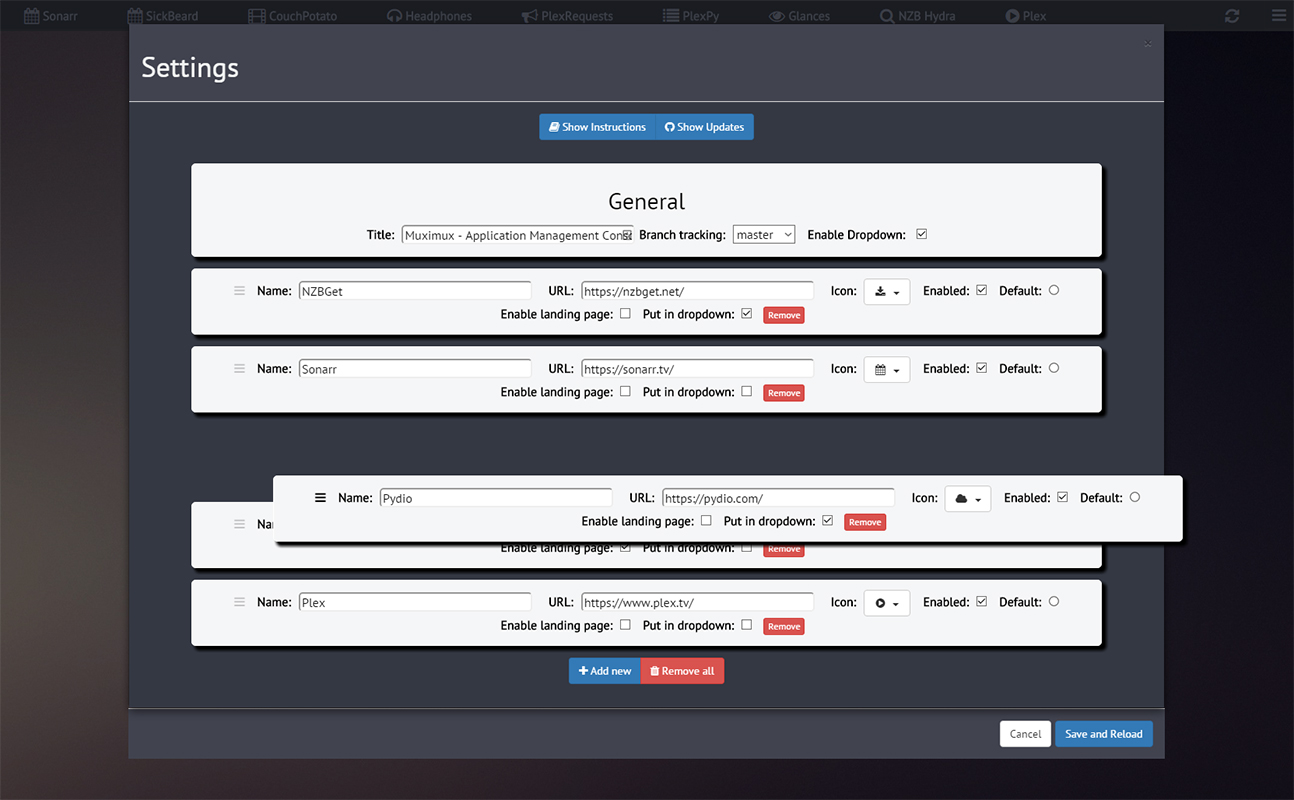
Task: Open the hamburger menu in the top bar
Action: tap(1278, 16)
